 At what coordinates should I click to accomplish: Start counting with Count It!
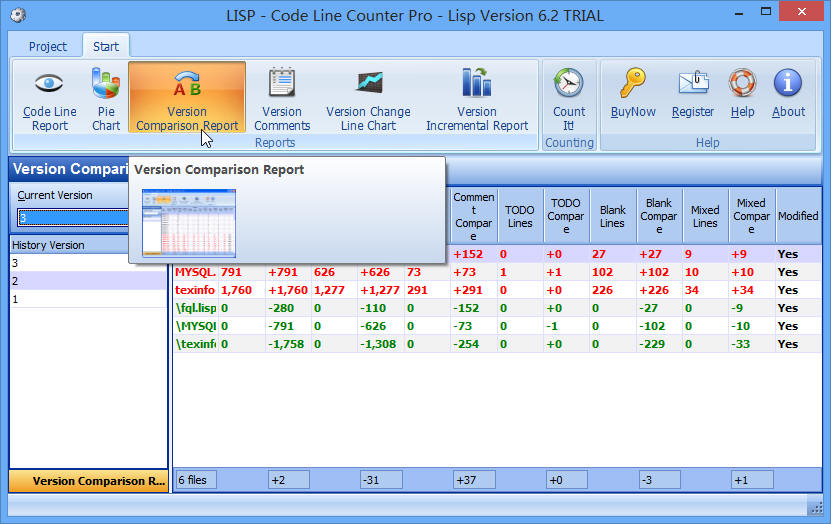tap(569, 99)
